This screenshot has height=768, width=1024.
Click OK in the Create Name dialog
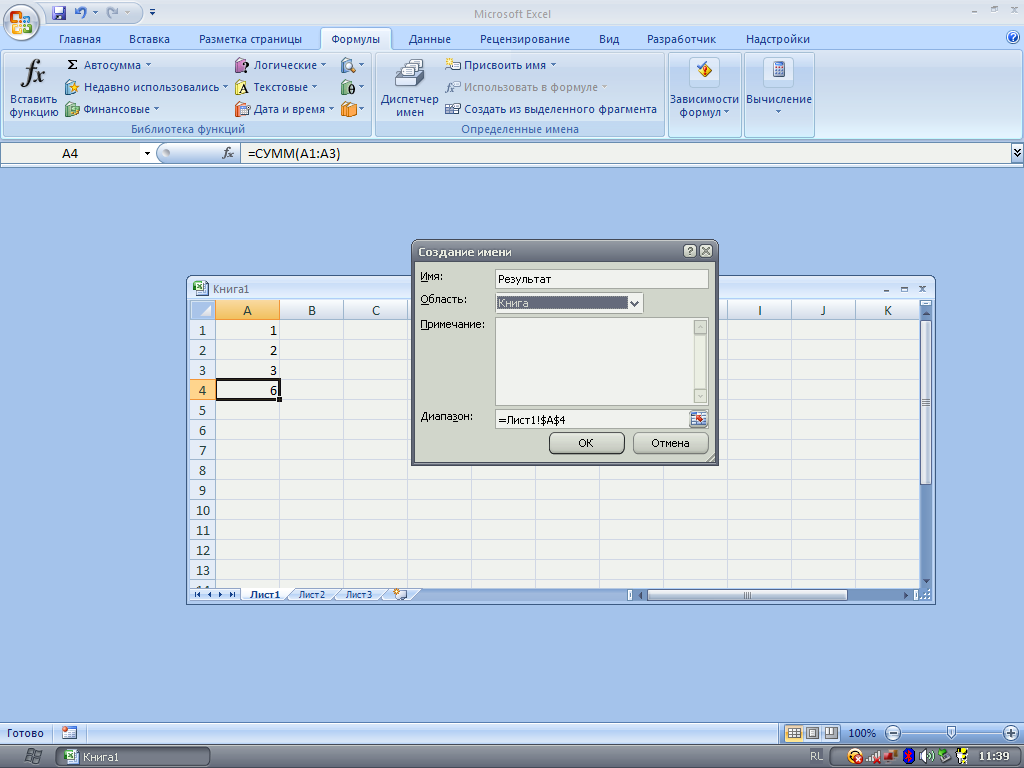[x=586, y=443]
